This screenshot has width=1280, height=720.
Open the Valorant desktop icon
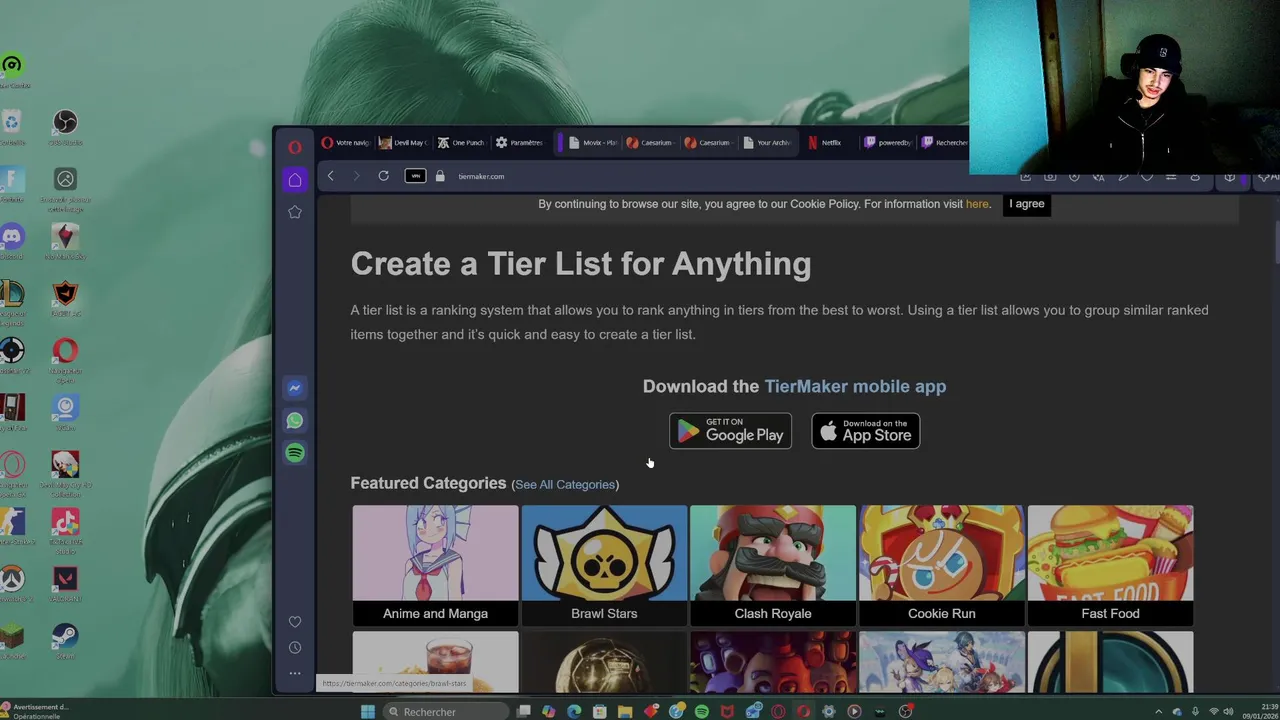[x=65, y=583]
